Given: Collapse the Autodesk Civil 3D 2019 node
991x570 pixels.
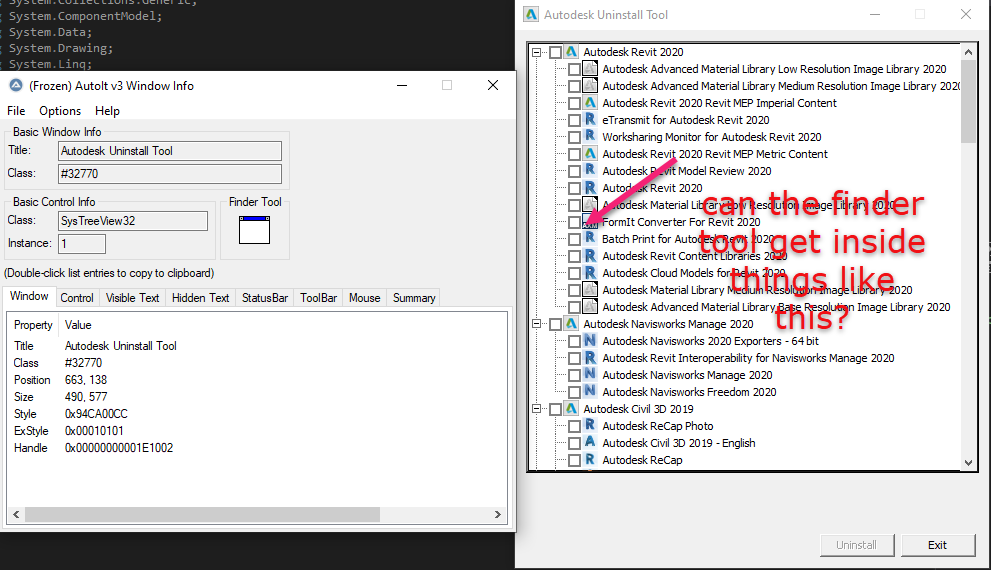Looking at the screenshot, I should click(537, 409).
